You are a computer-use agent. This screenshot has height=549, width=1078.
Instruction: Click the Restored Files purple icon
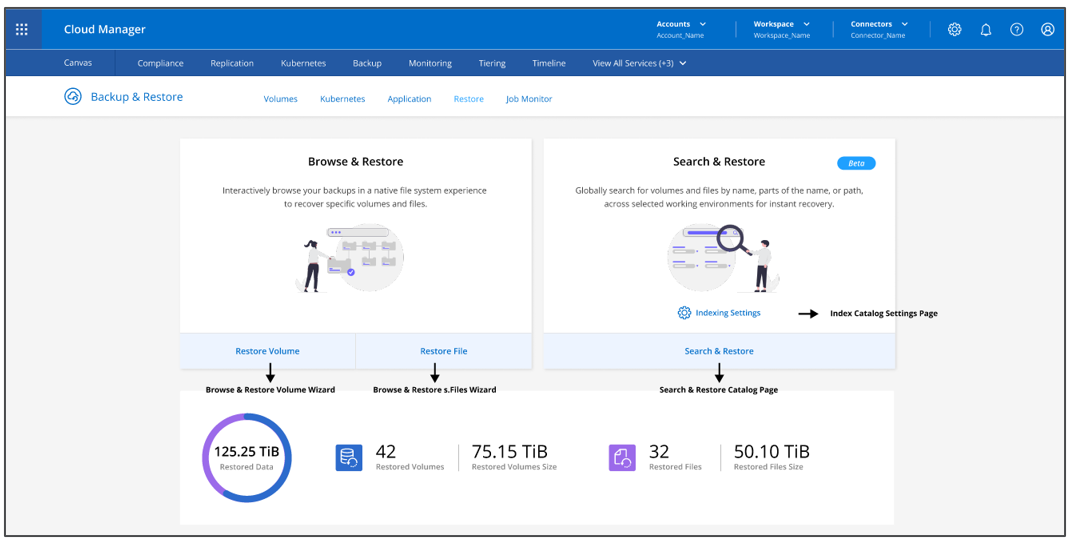[x=622, y=458]
